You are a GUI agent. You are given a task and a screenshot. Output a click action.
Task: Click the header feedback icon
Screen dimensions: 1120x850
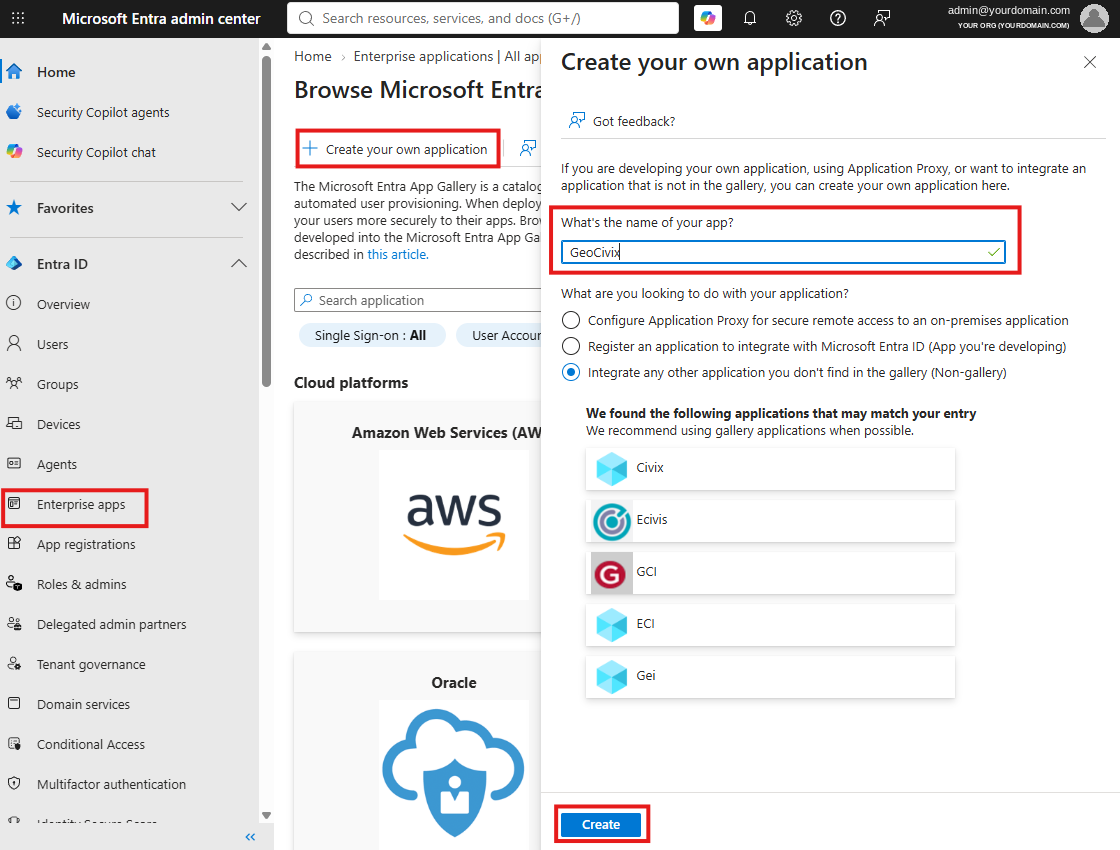[x=882, y=19]
